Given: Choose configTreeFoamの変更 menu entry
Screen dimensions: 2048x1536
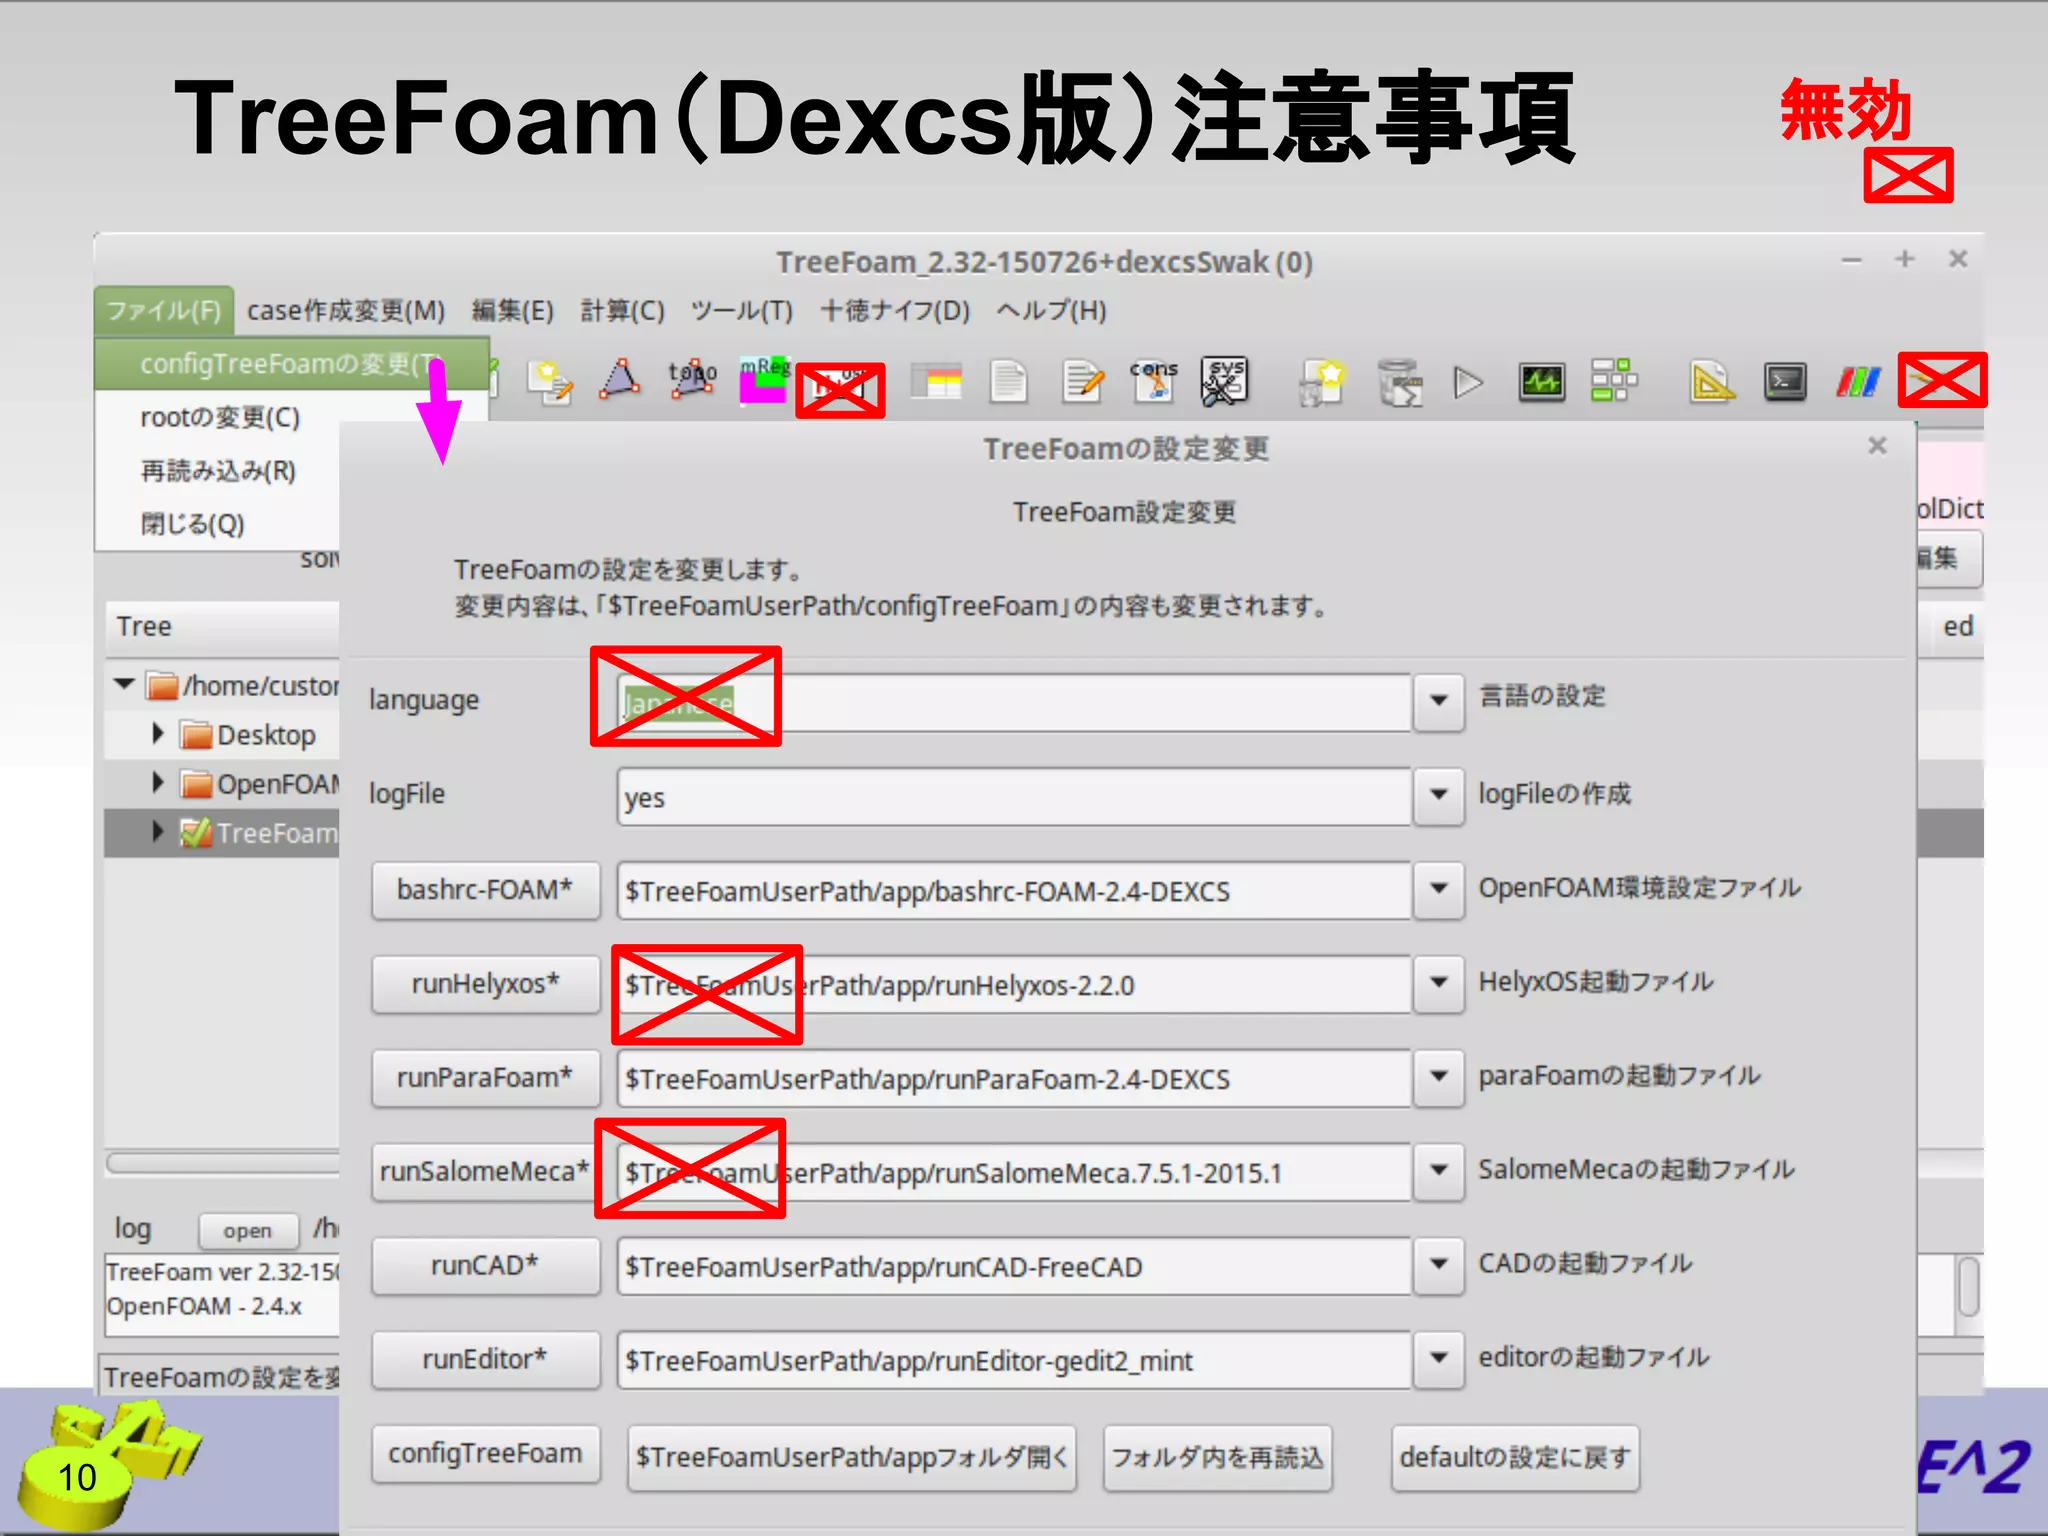Looking at the screenshot, I should [290, 364].
